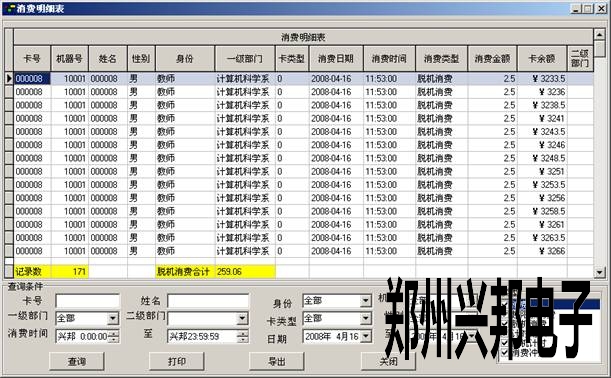Click the 卡号 input field
The image size is (611, 378).
point(88,301)
